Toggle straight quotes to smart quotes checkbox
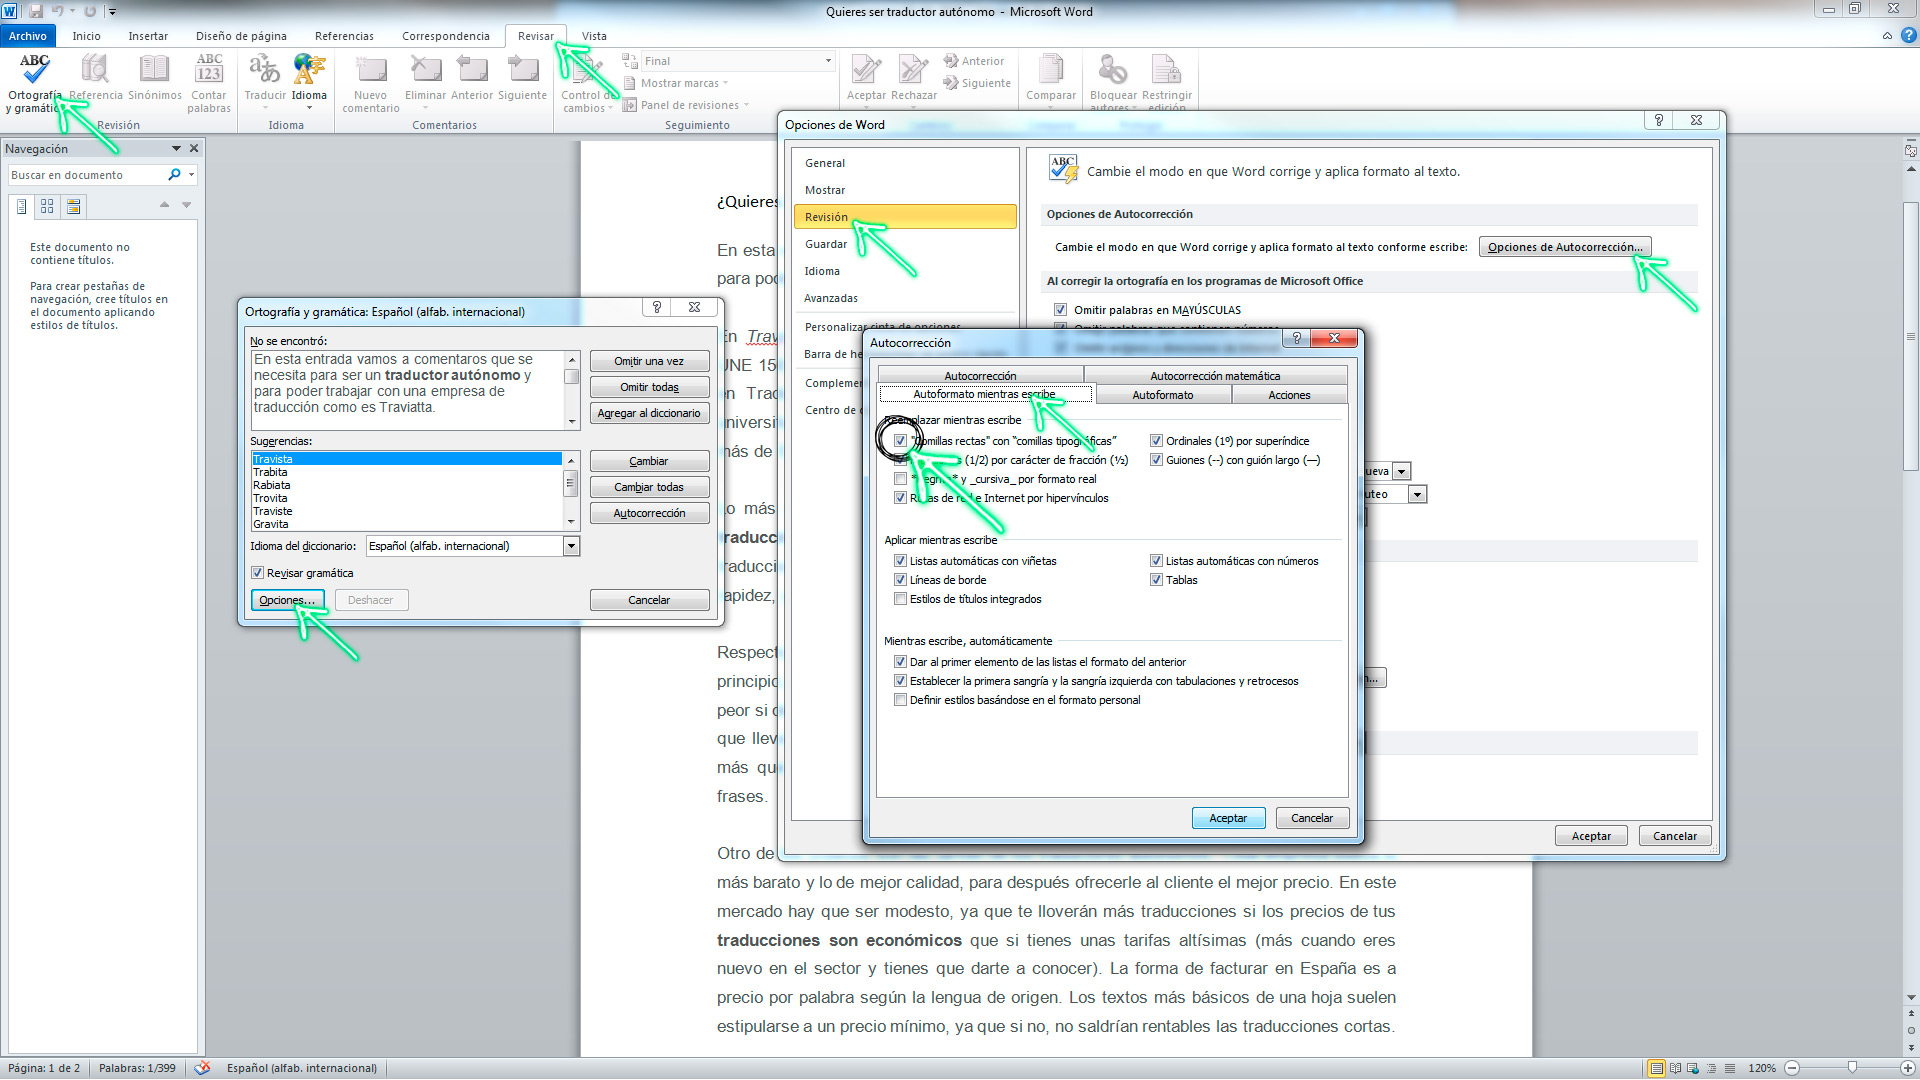 coord(900,441)
